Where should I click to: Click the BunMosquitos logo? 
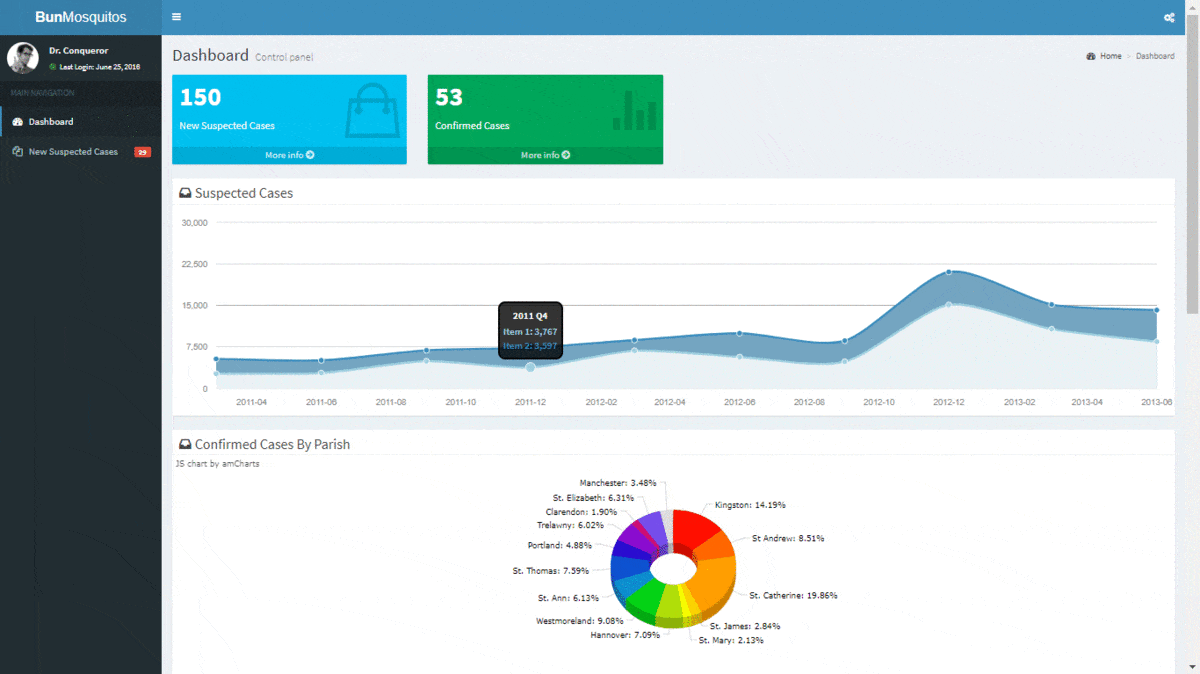80,17
